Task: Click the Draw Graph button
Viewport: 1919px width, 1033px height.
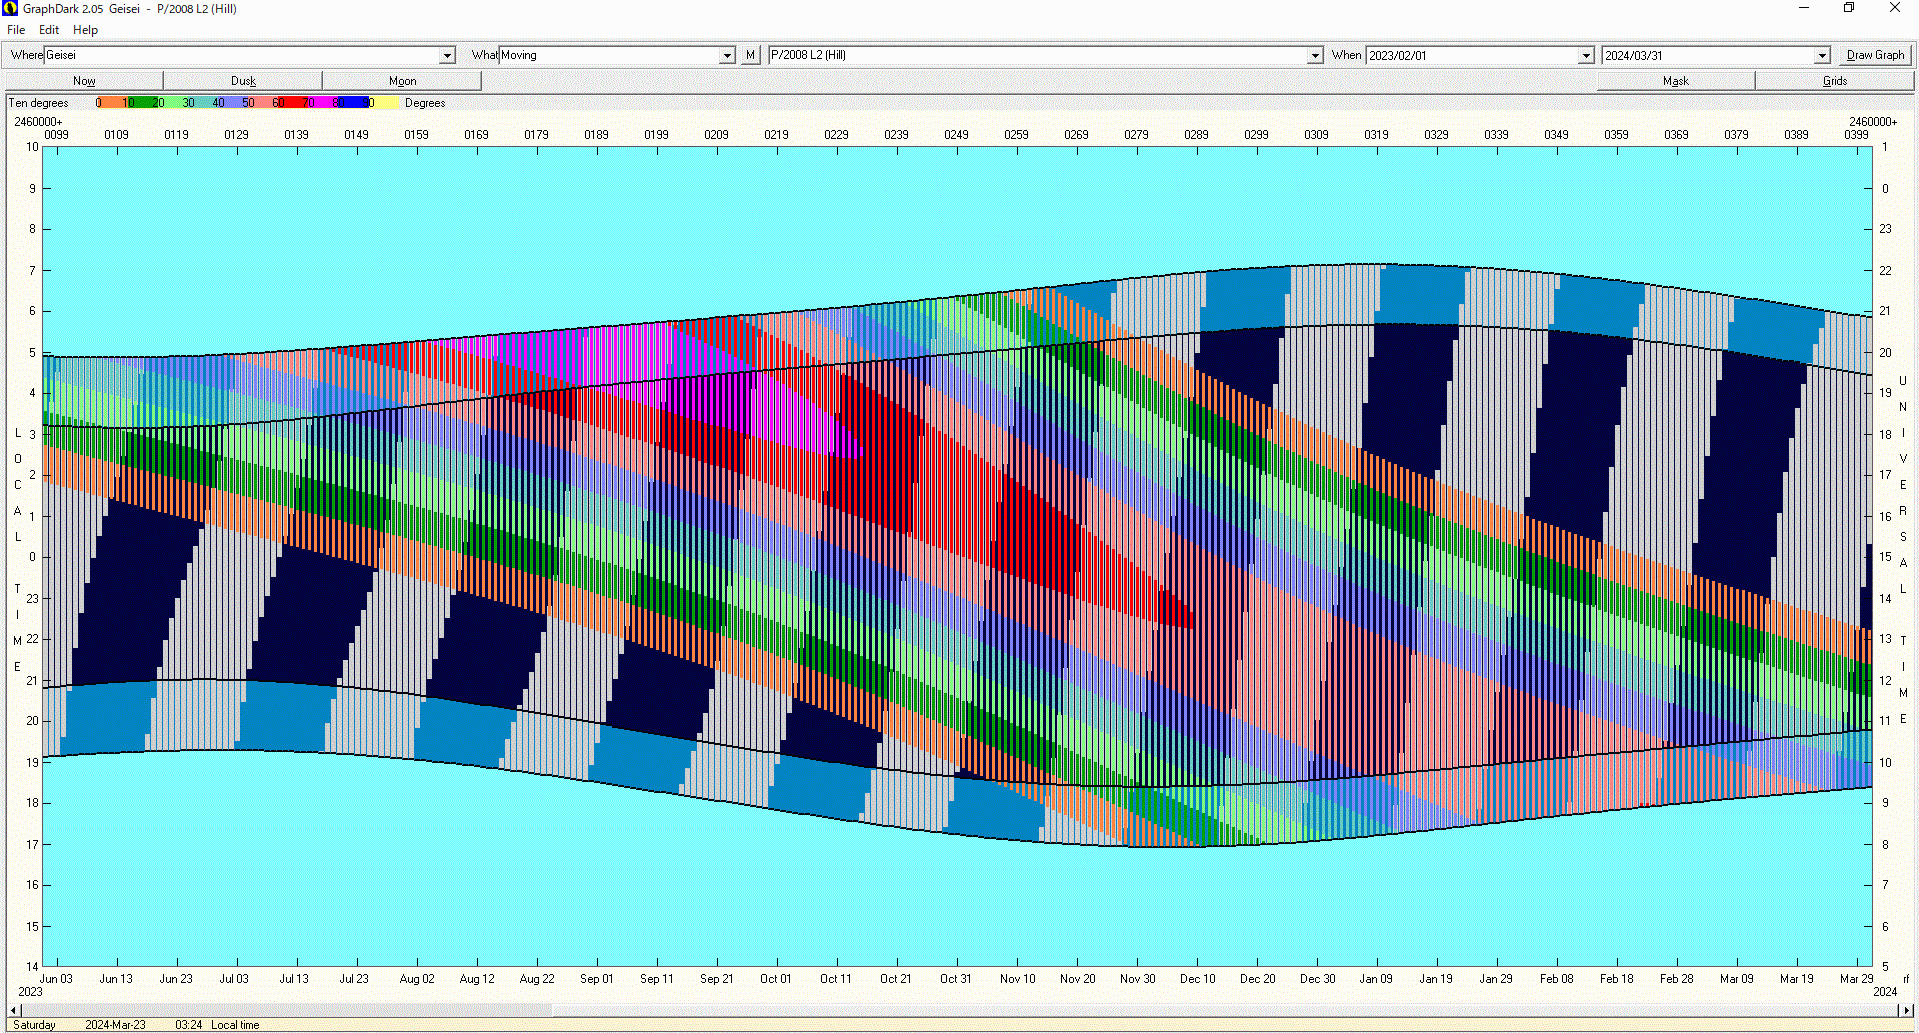Action: tap(1875, 55)
